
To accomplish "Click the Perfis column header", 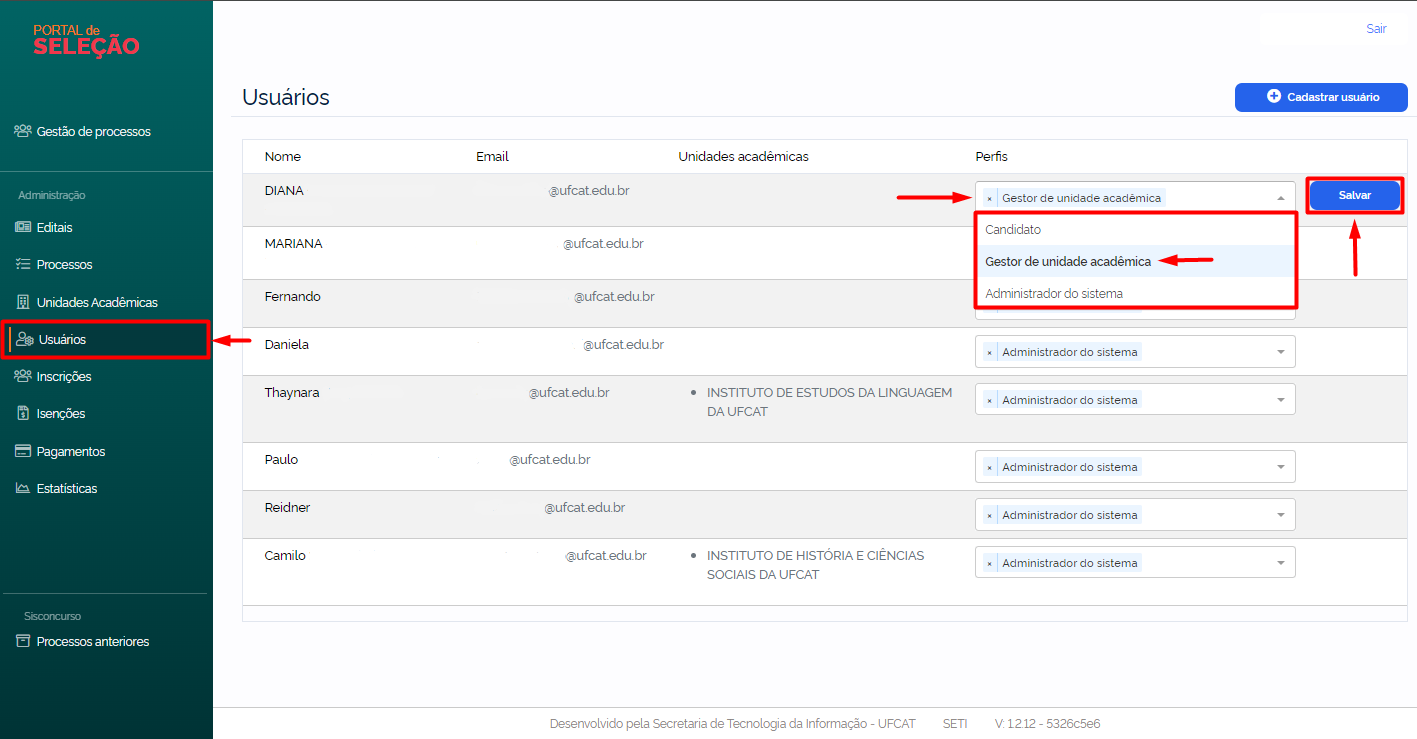I will (x=992, y=156).
